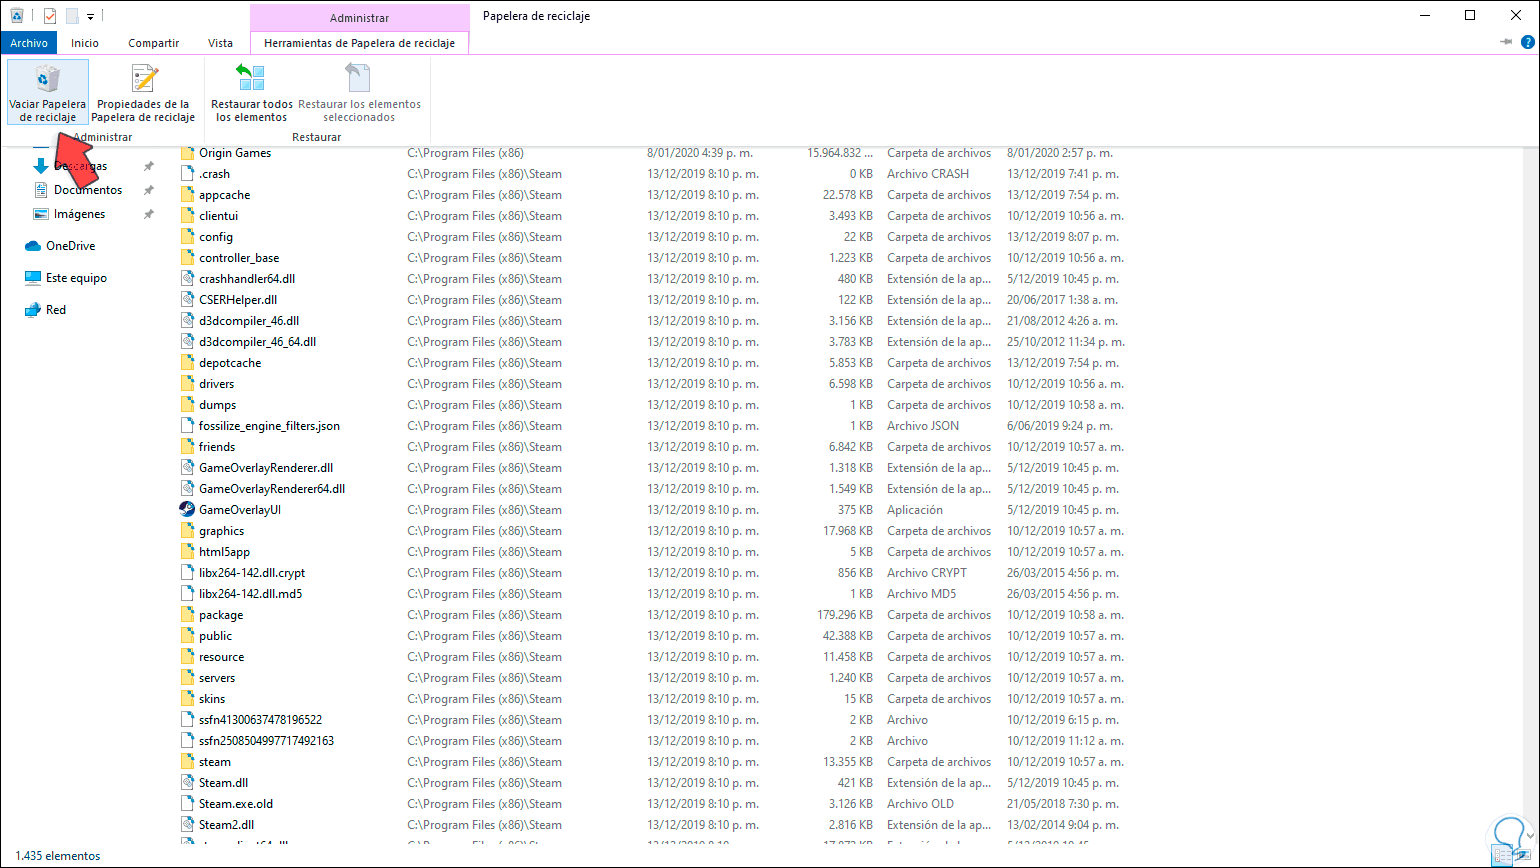
Task: Empty the bin with Vaciar Papelera de reciclaje
Action: [x=47, y=92]
